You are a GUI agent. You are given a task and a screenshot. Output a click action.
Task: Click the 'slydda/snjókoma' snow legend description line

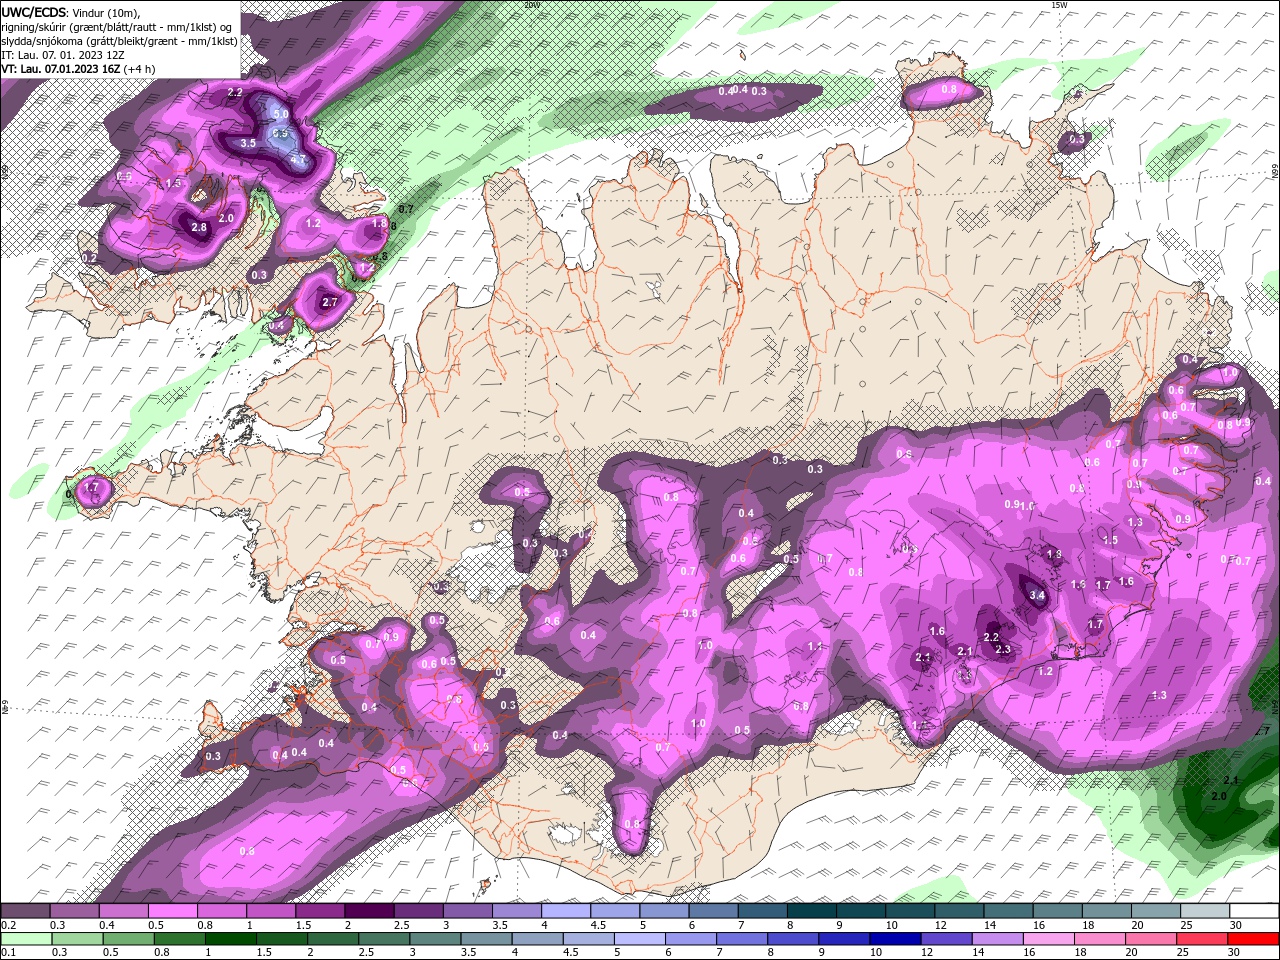pyautogui.click(x=120, y=41)
